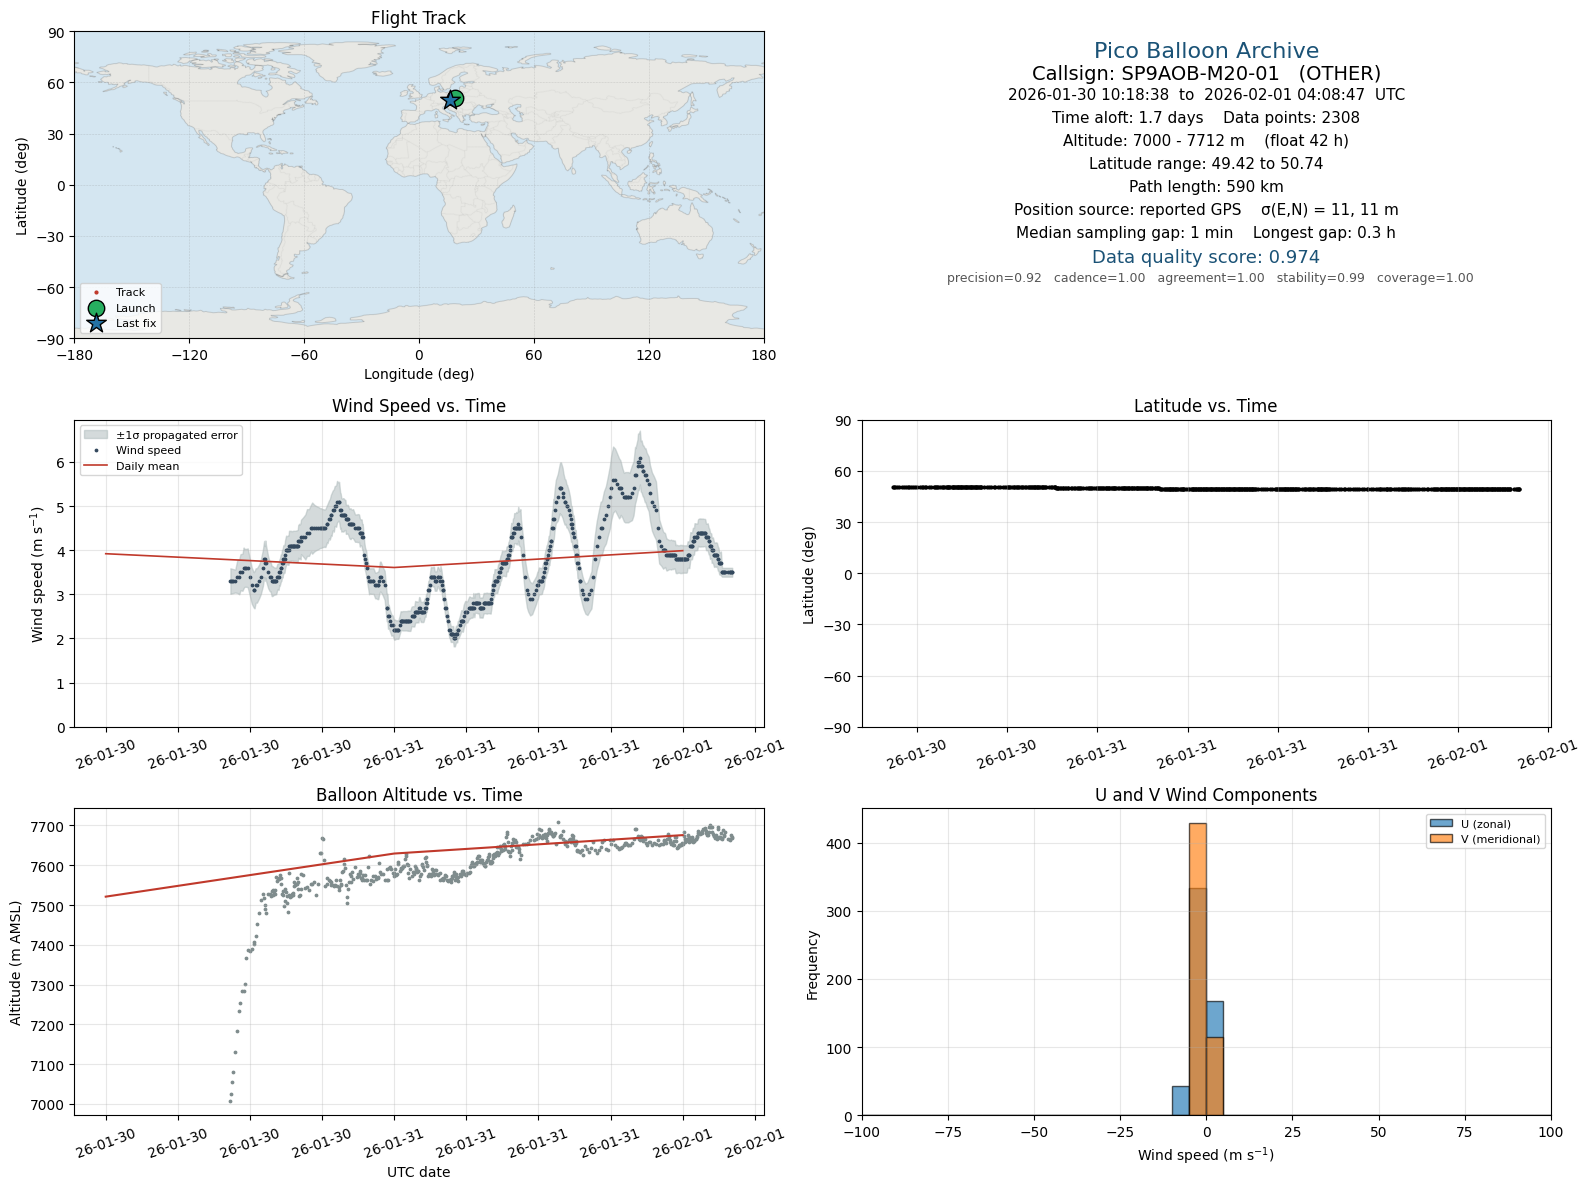Click the orange V (meridional) legend swatch
This screenshot has height=1189, width=1589.
tap(1441, 839)
